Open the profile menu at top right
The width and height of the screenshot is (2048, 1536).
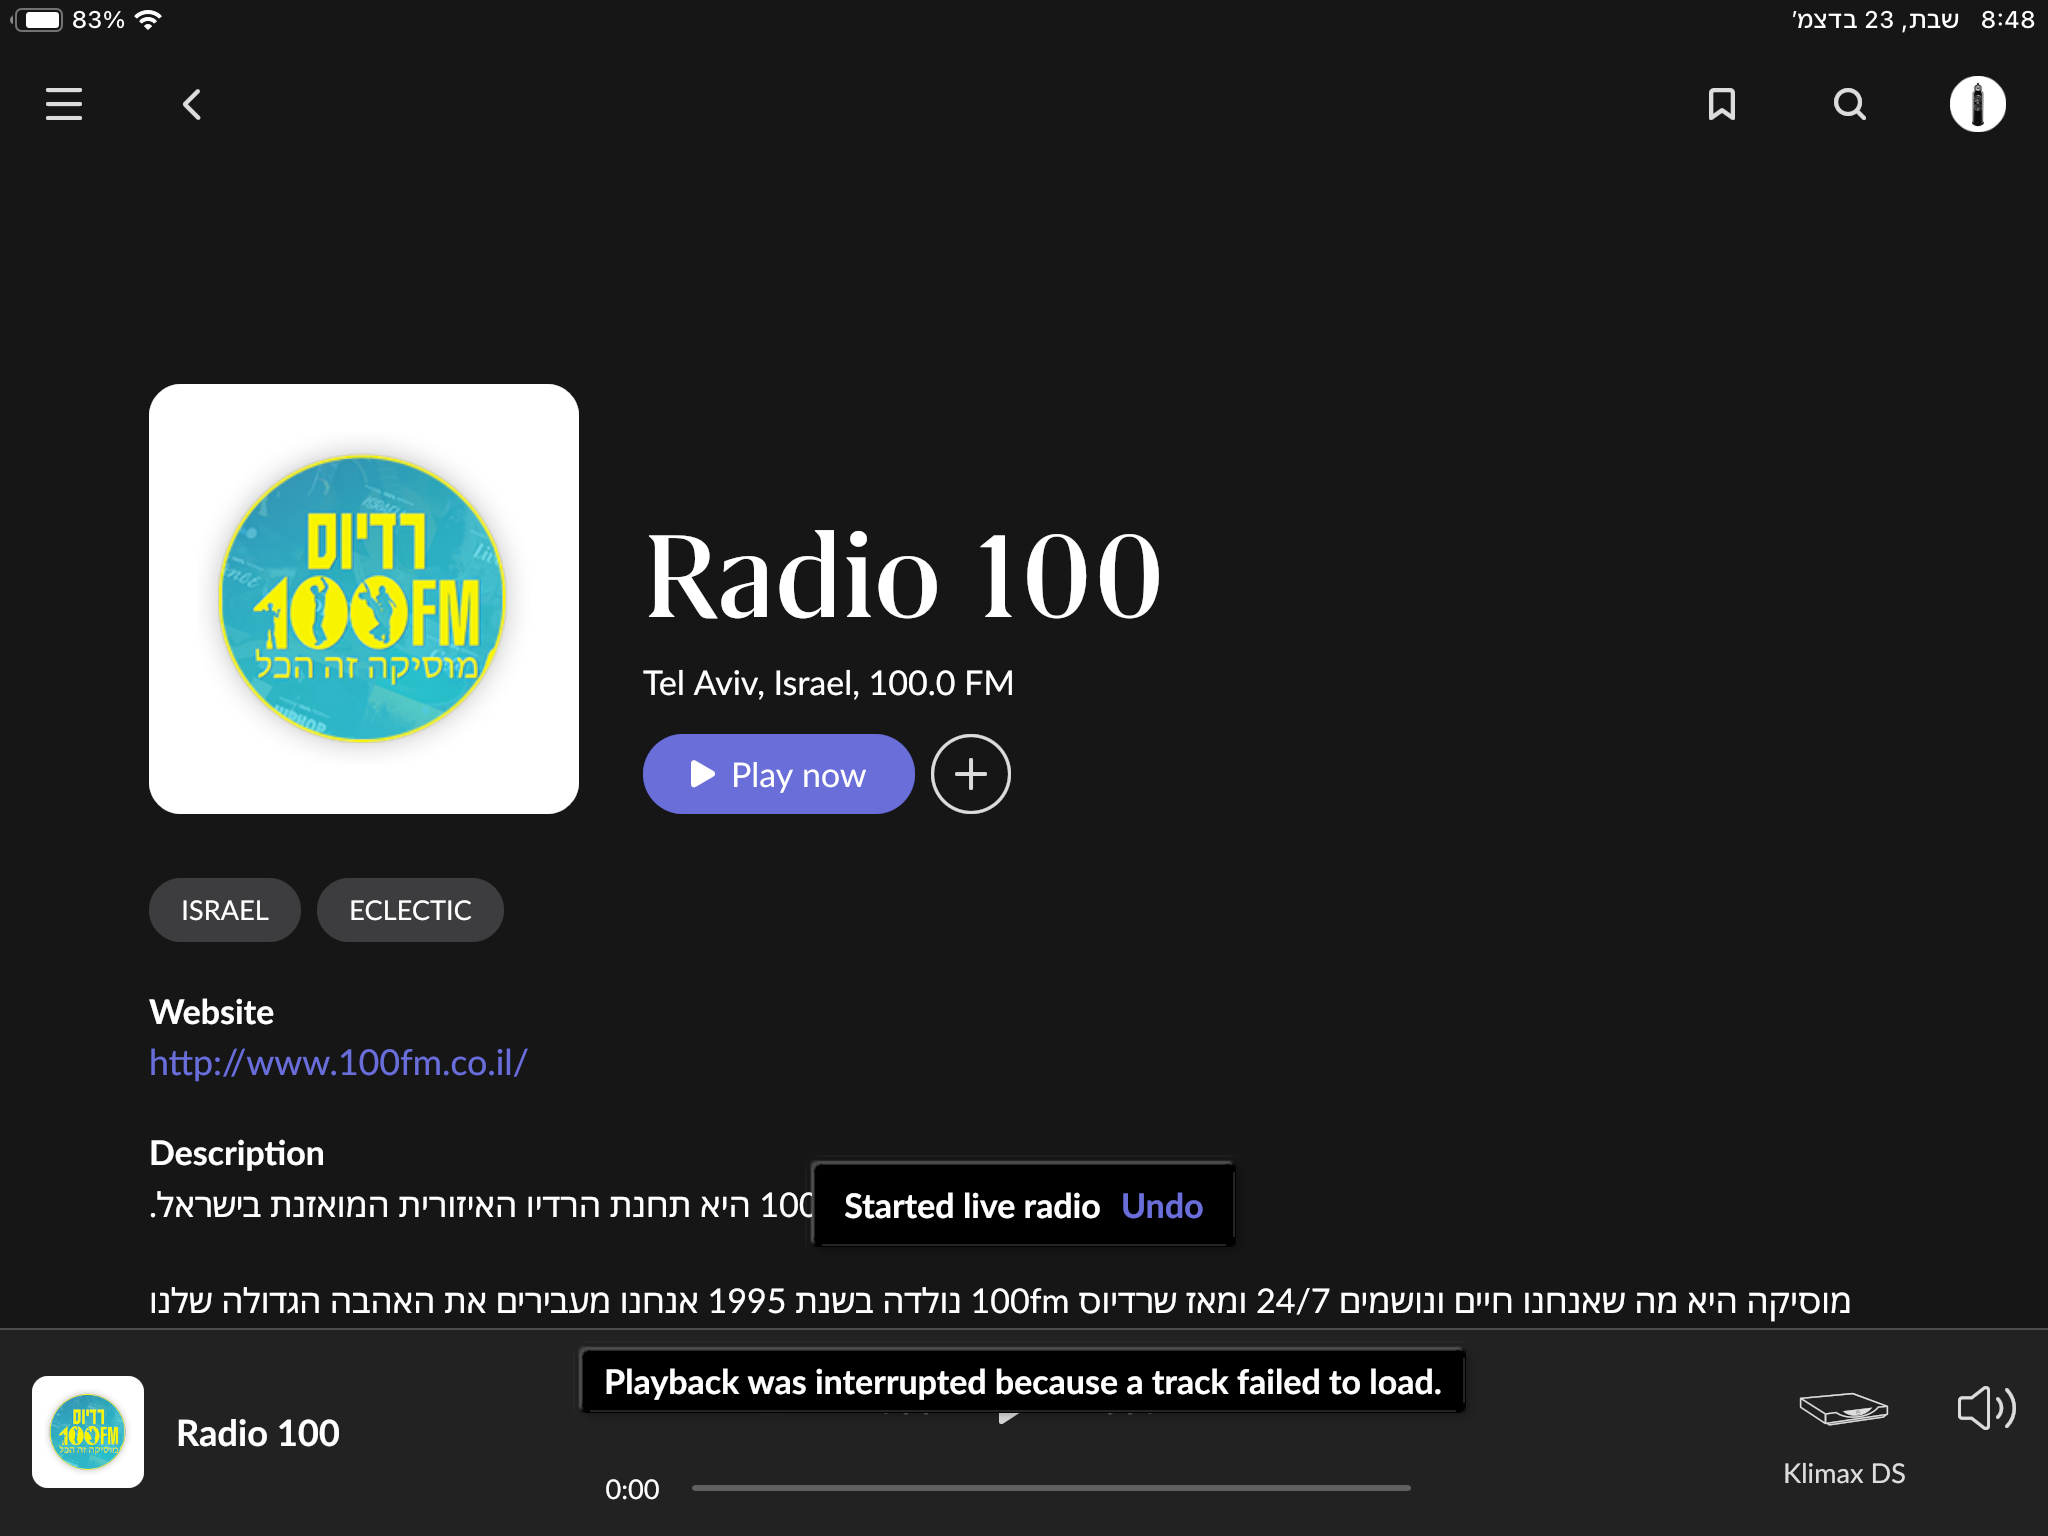1977,104
